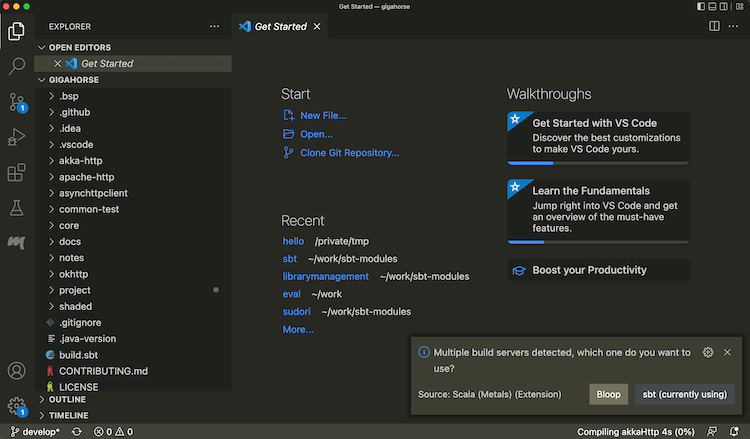Open the CONTRIBUTING.md file

pyautogui.click(x=132, y=371)
